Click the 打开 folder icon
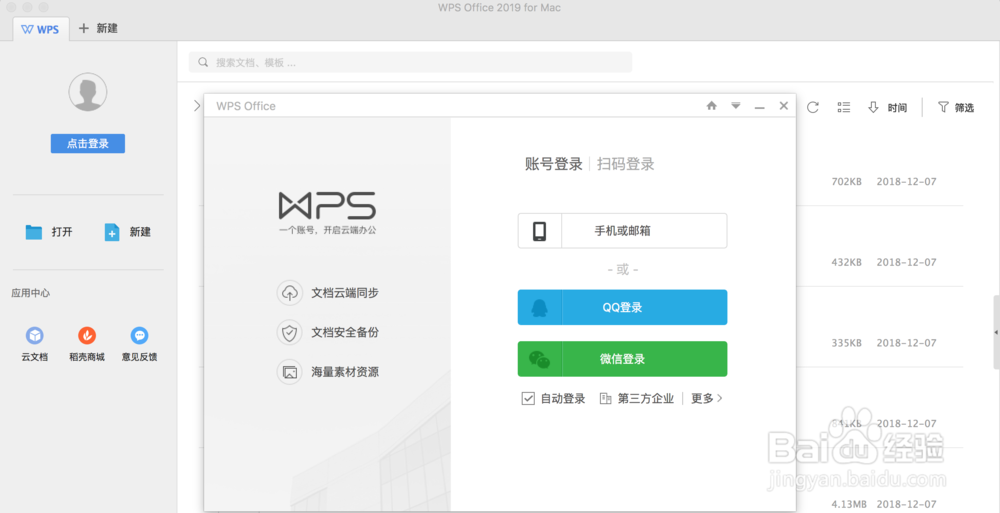This screenshot has width=1000, height=513. tap(34, 232)
